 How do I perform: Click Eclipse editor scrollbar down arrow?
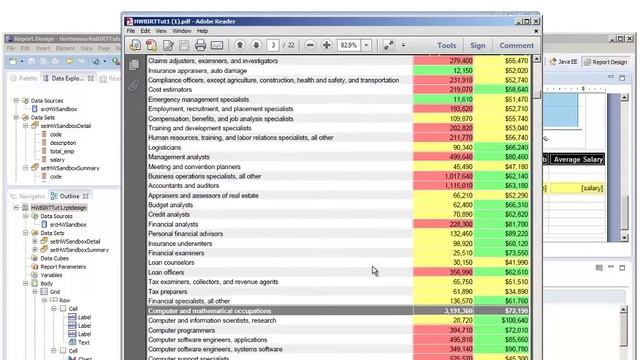[624, 238]
